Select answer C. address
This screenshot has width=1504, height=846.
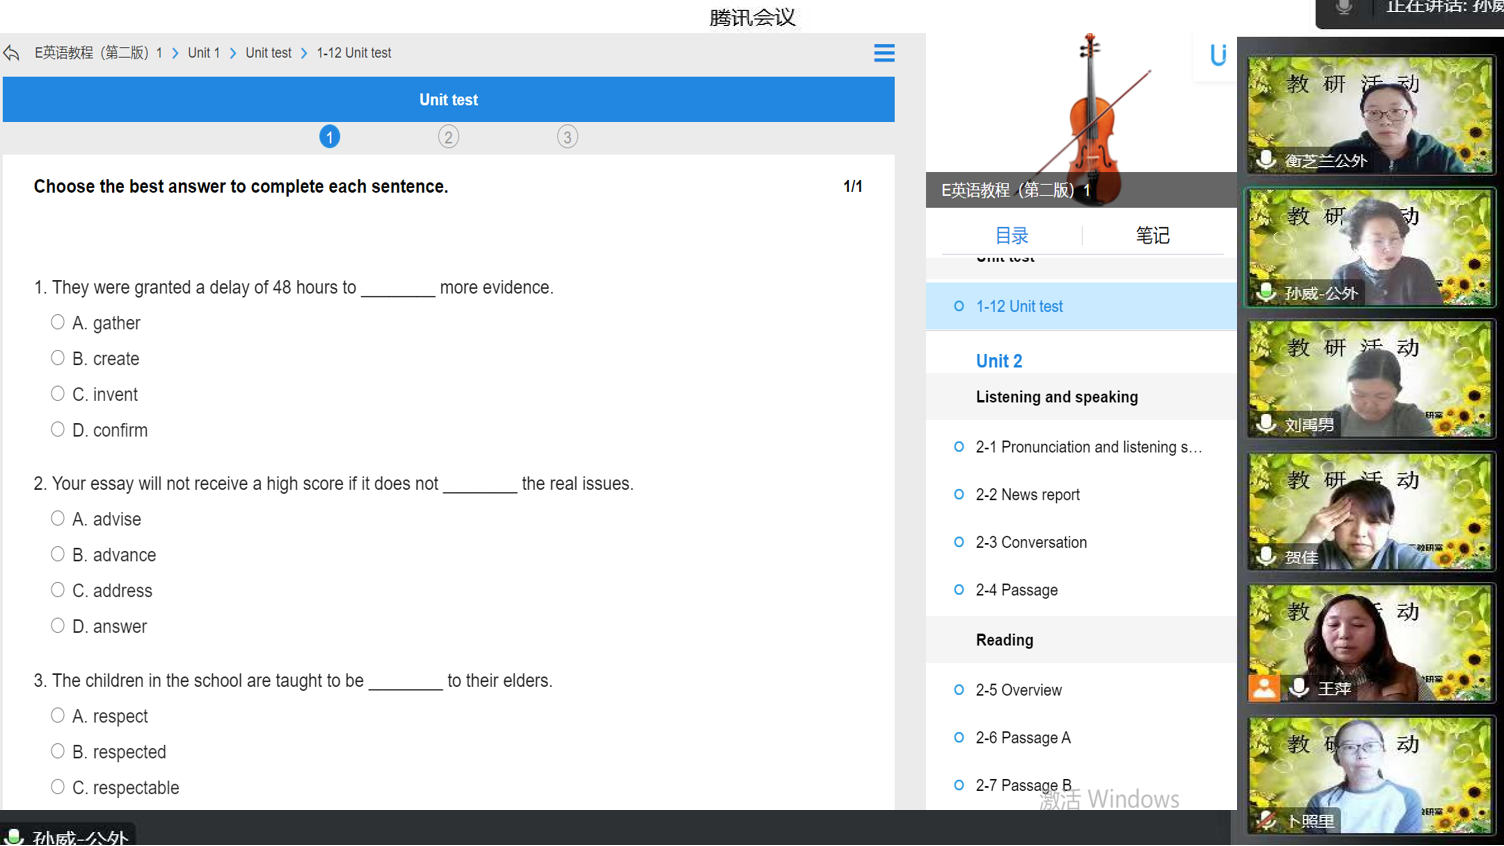(x=58, y=590)
